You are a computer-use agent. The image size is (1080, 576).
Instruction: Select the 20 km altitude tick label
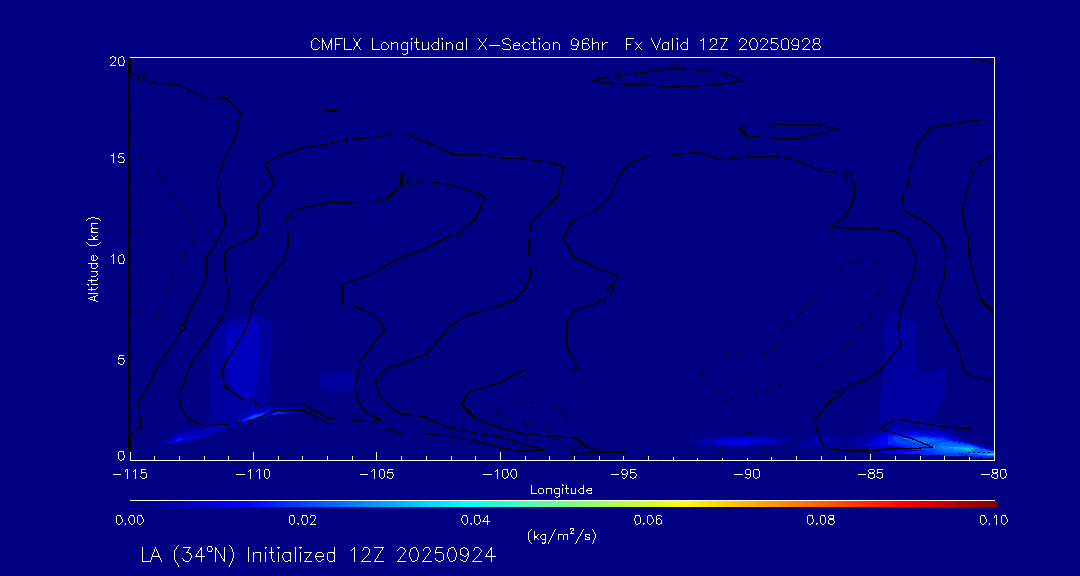coord(116,62)
